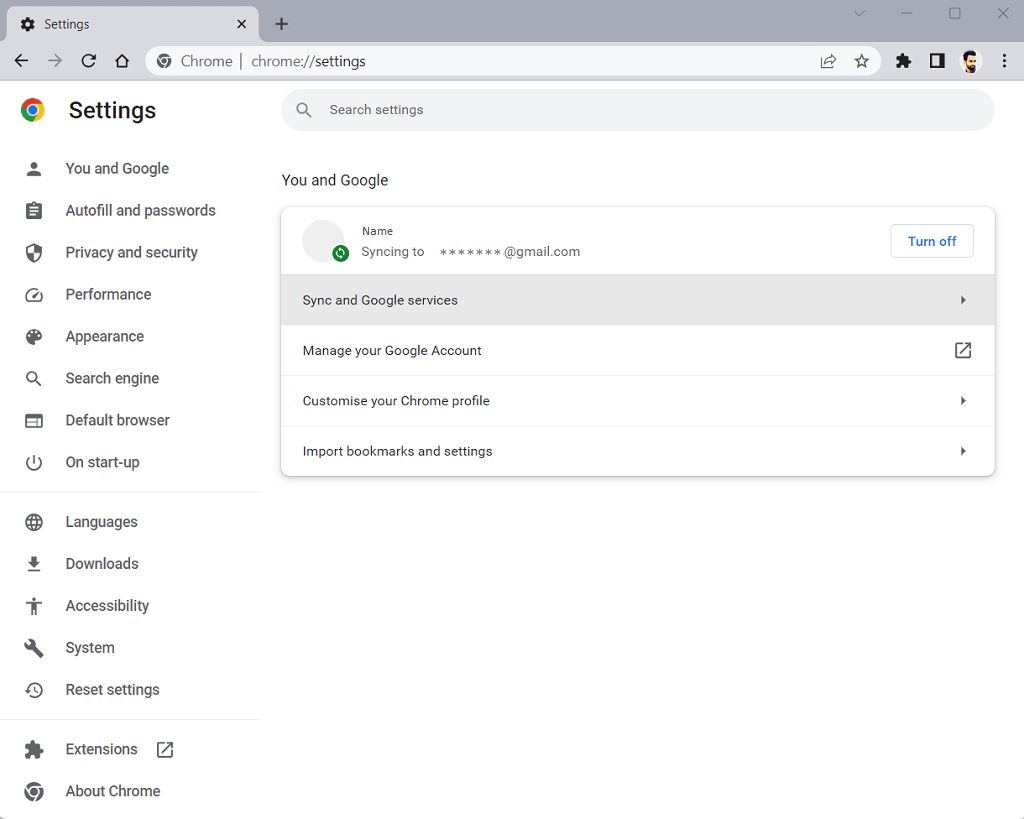Close the Settings tab
Screen dimensions: 1024x819
point(242,24)
